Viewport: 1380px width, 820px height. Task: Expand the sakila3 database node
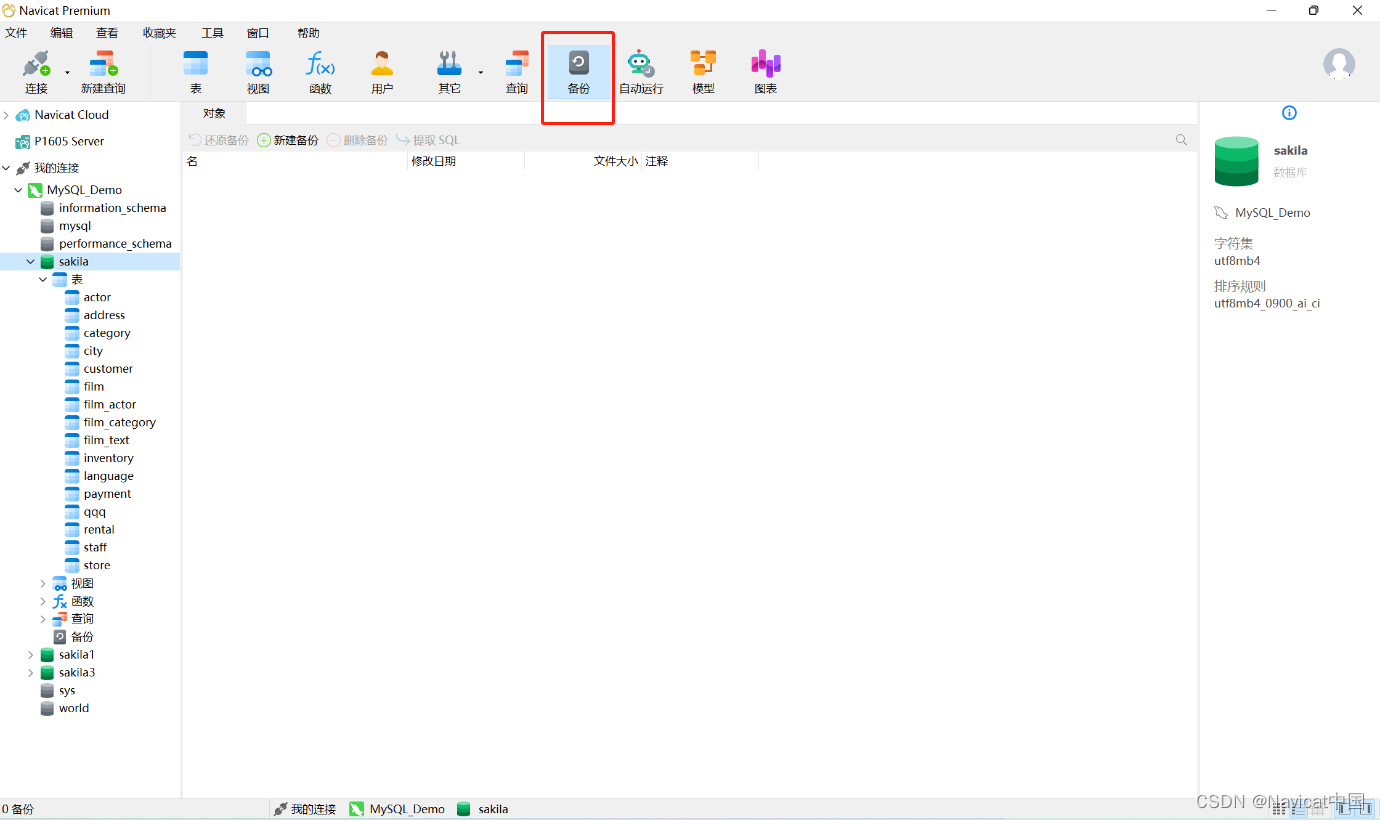(31, 673)
